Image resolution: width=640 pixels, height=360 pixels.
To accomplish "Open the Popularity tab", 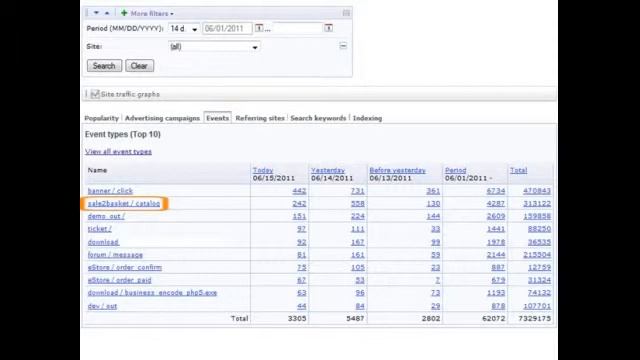I will 101,118.
